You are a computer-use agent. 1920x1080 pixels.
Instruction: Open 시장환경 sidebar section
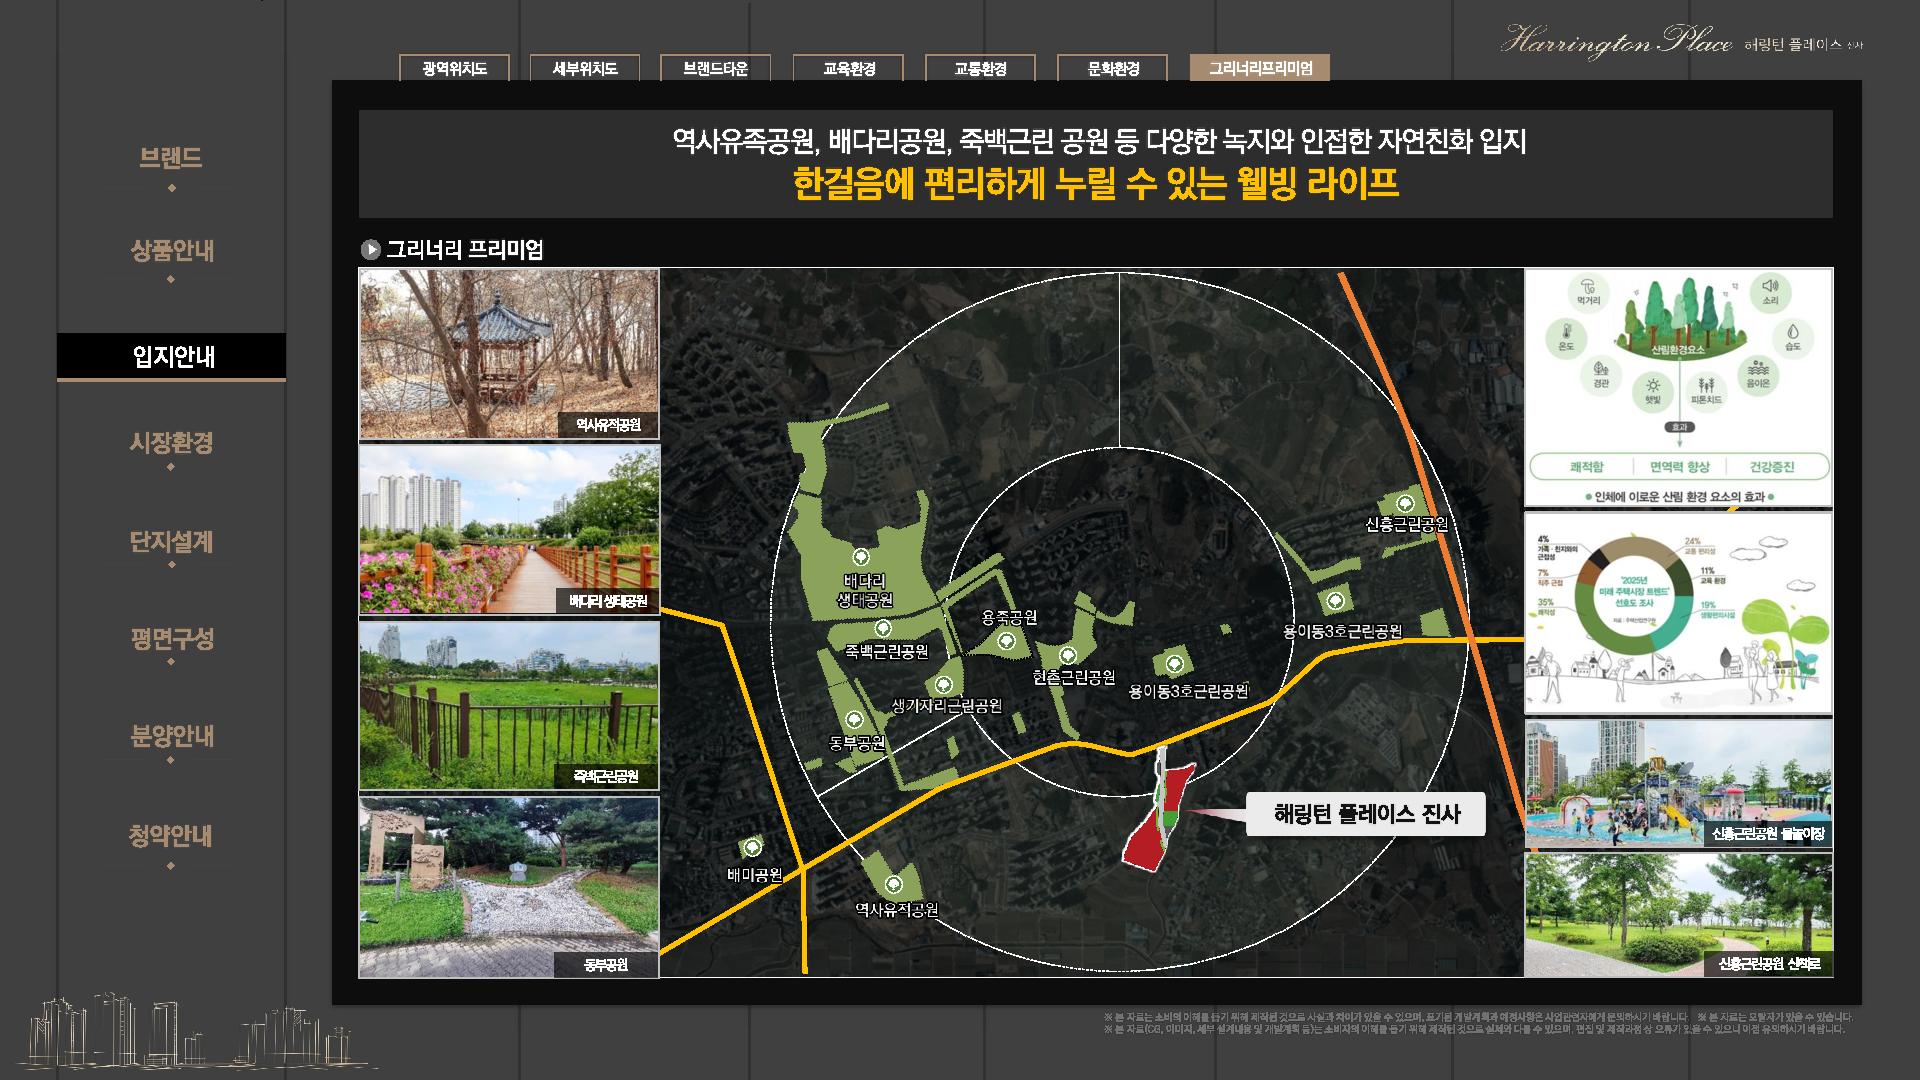tap(171, 442)
